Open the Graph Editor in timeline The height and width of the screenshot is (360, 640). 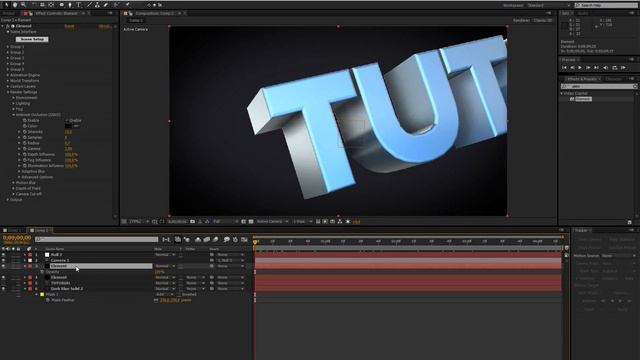point(244,240)
